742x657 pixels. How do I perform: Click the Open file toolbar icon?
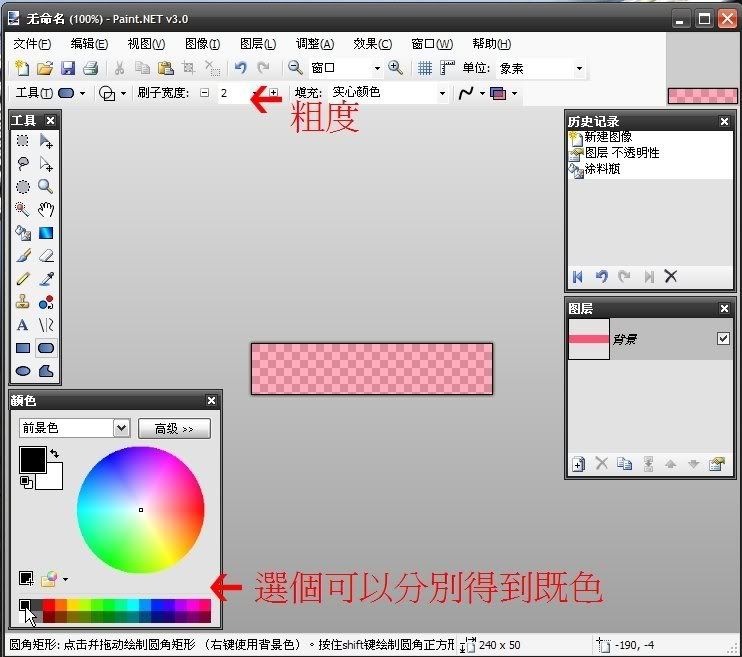[x=45, y=68]
